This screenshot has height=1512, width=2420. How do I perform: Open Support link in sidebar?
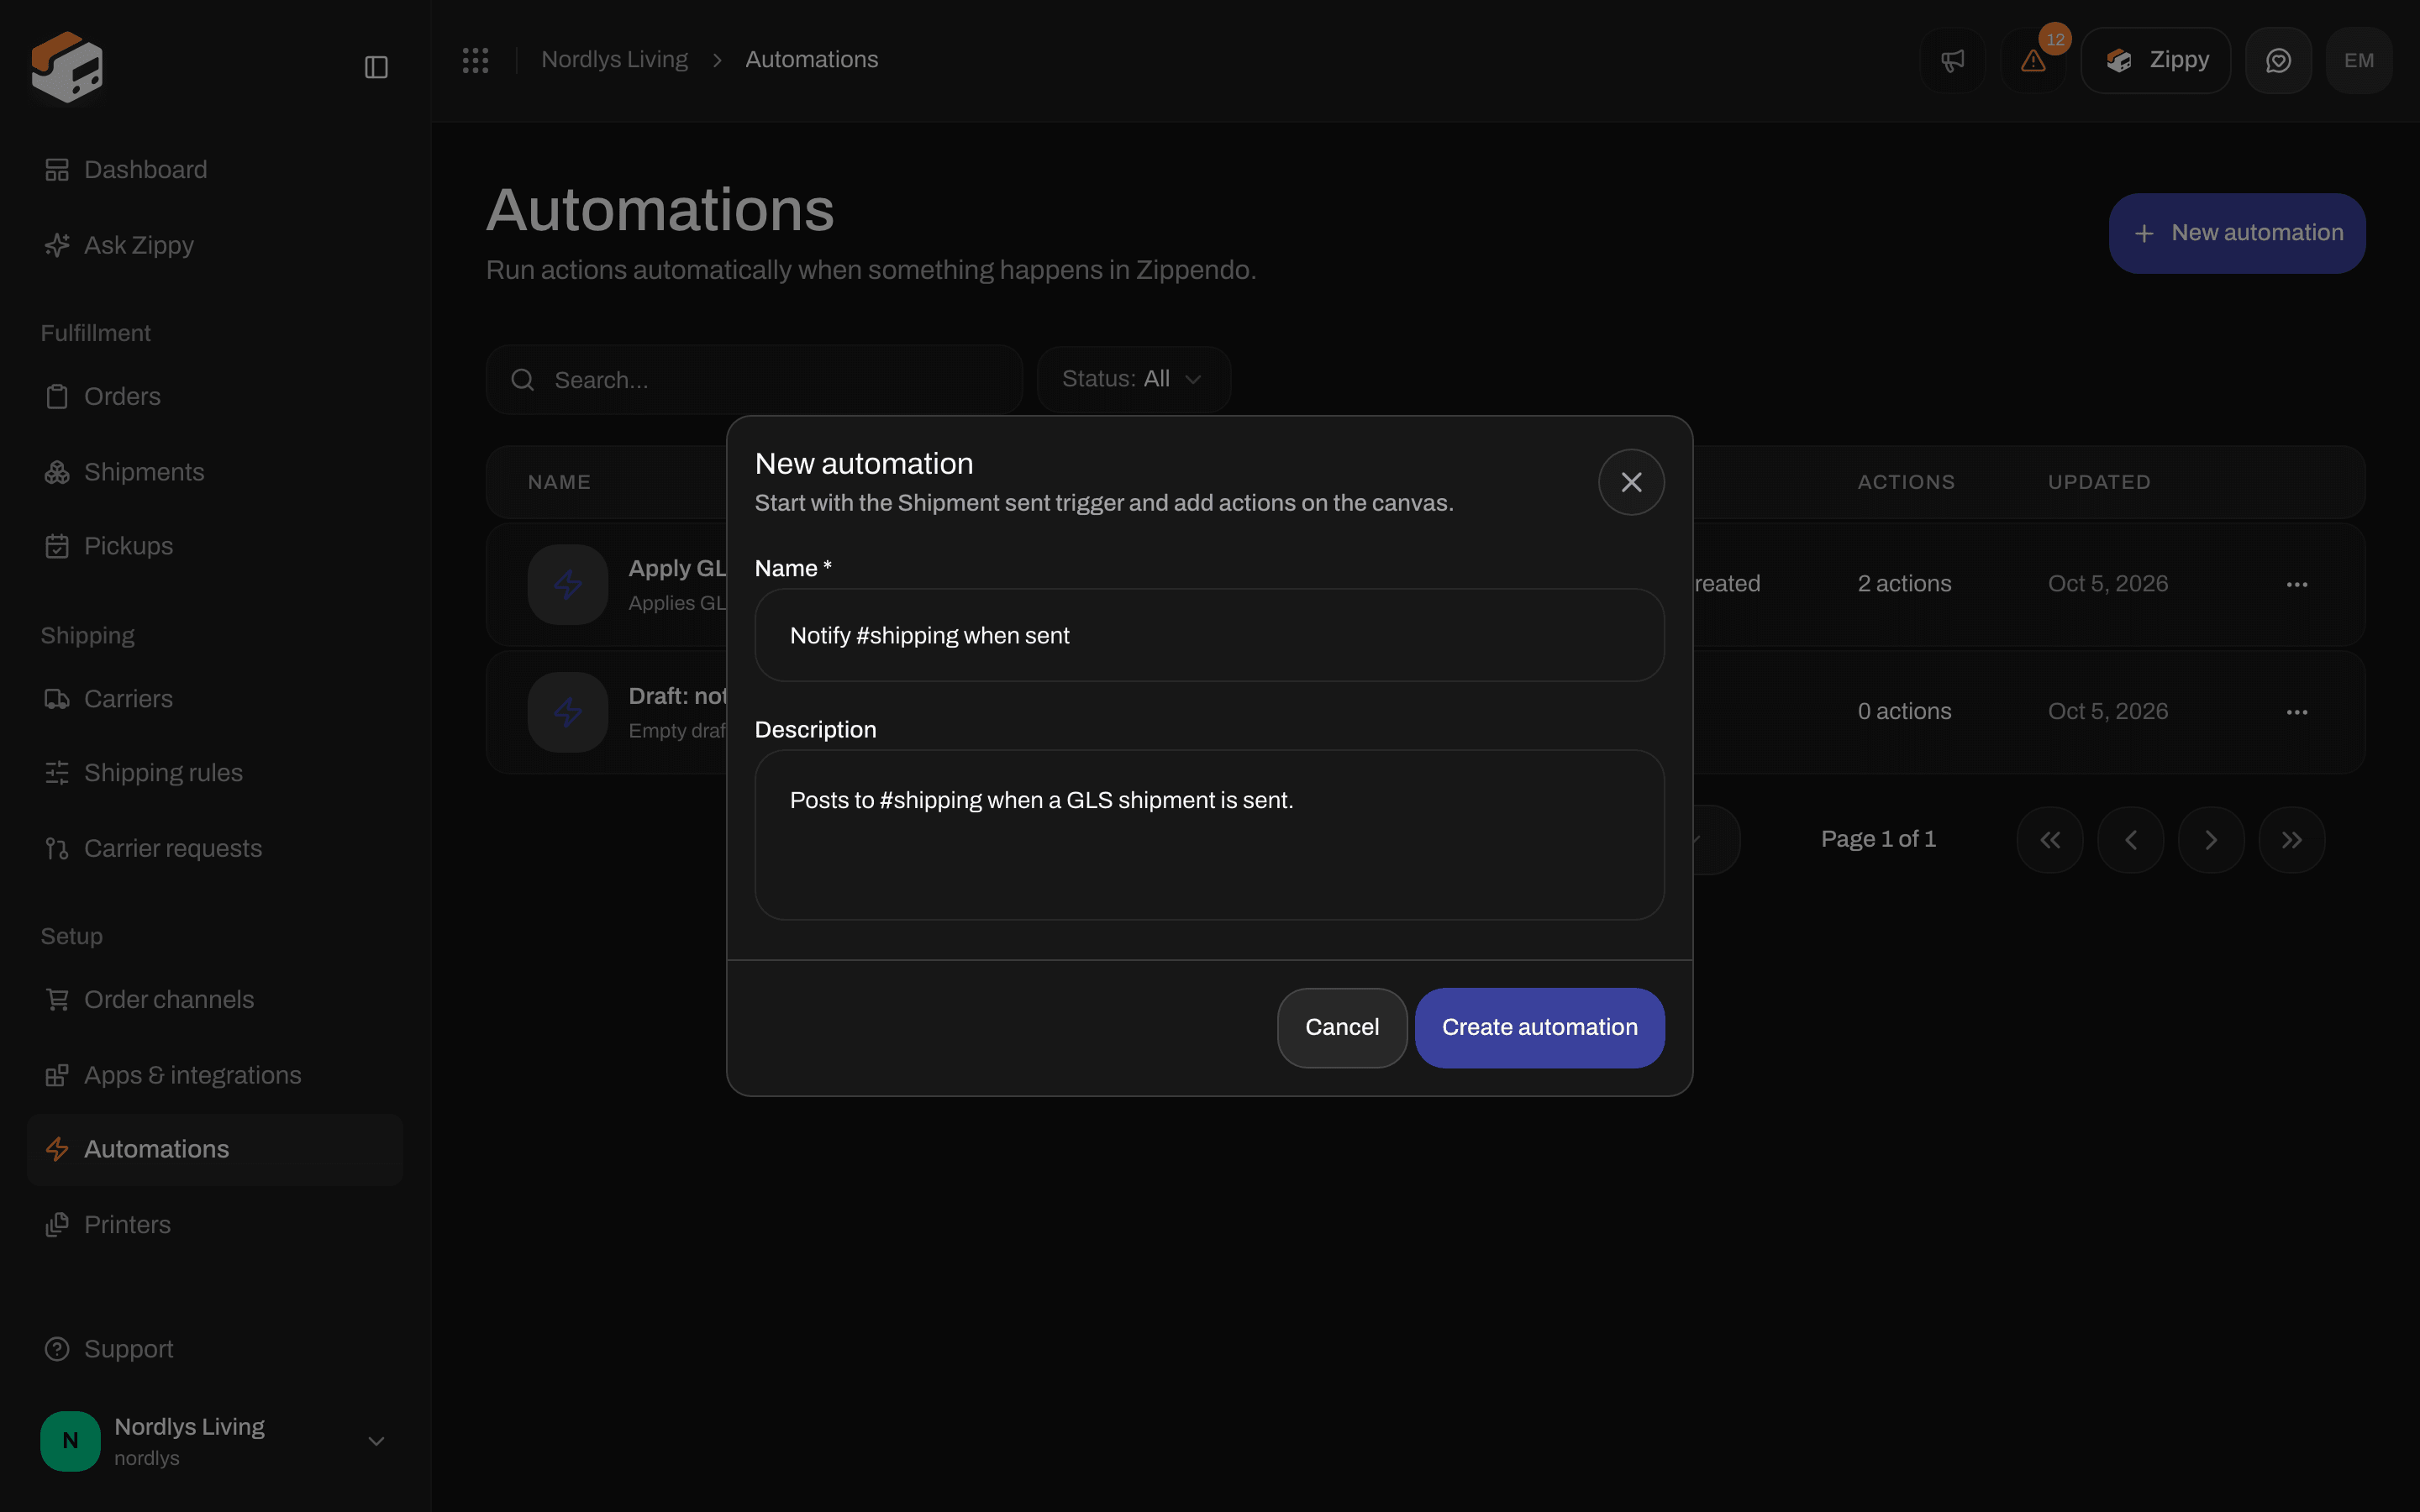[215, 1349]
